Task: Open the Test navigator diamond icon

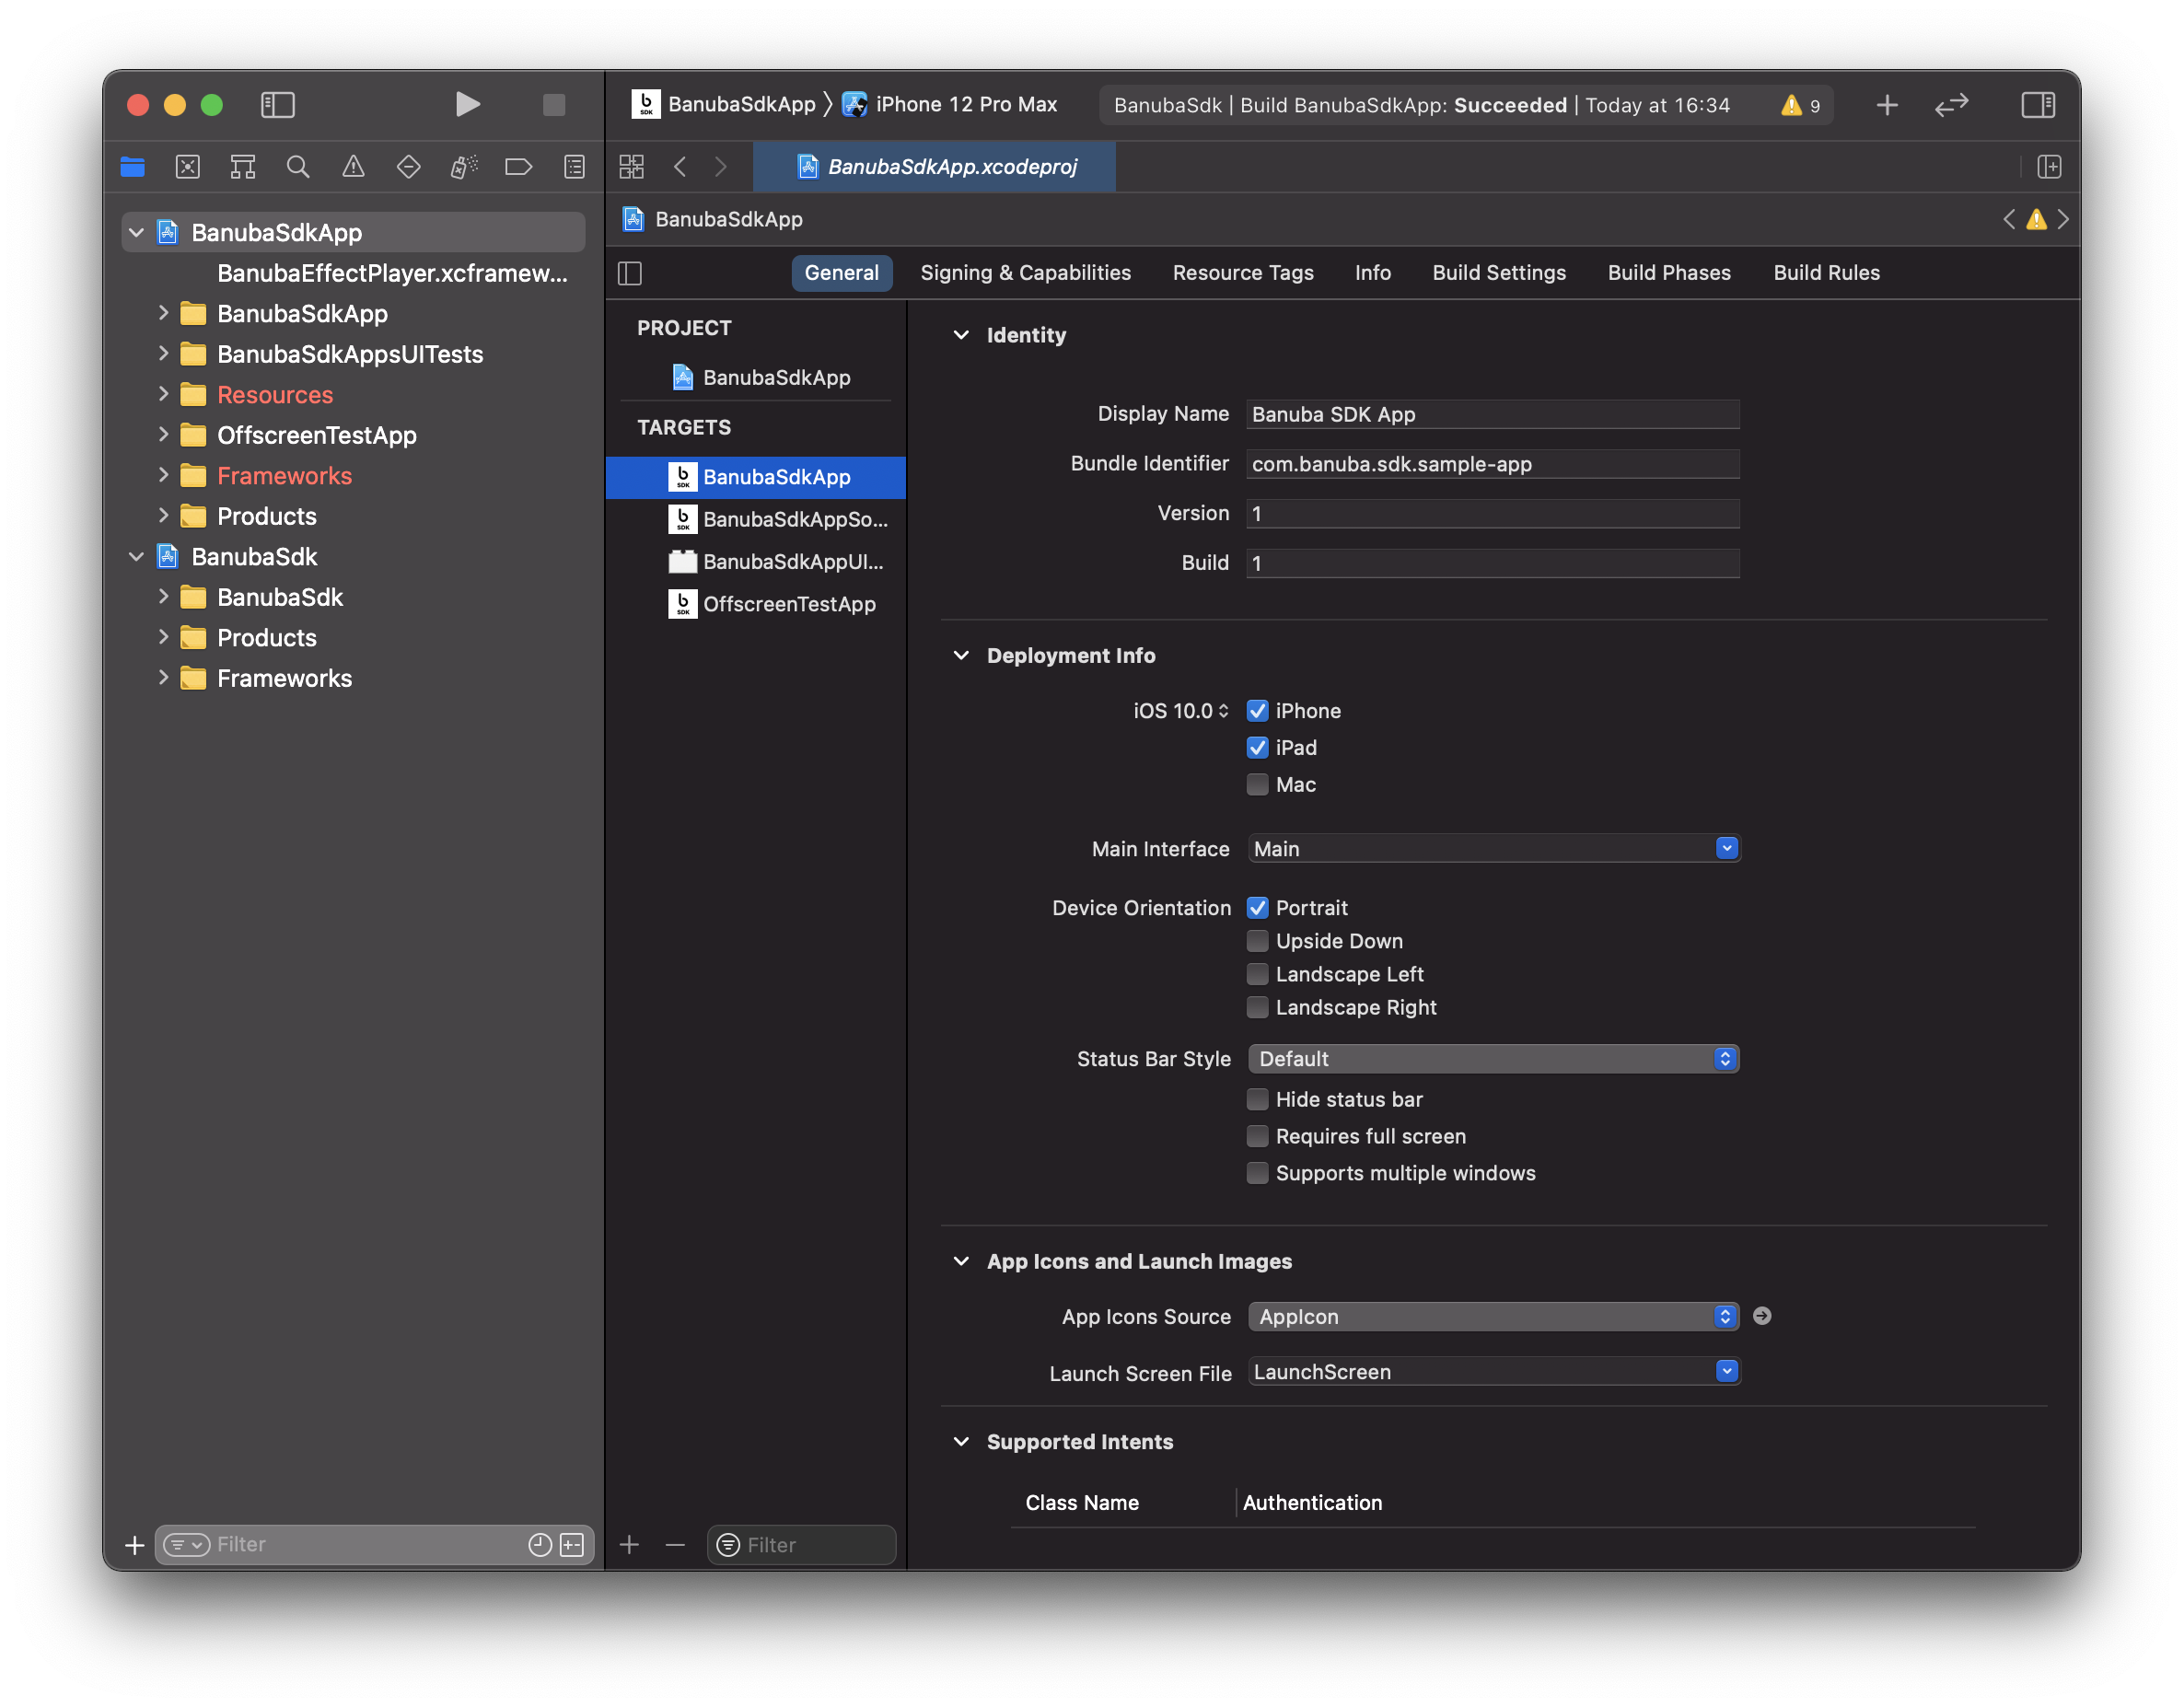Action: pos(408,167)
